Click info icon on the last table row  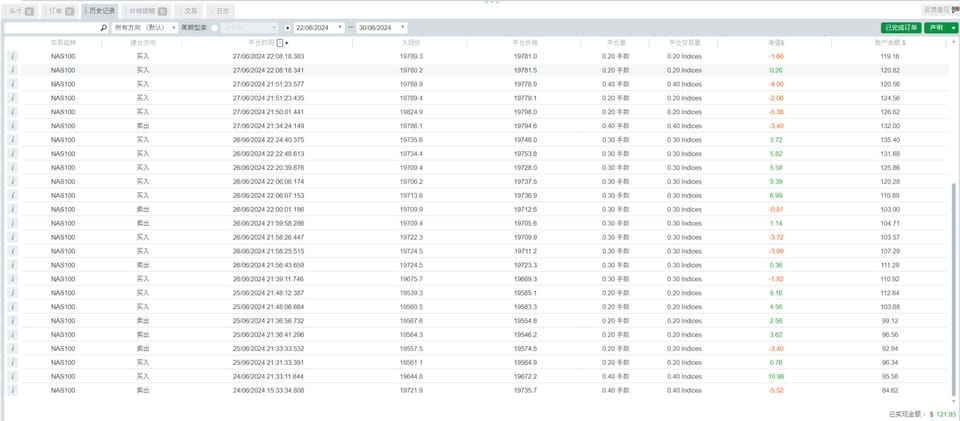tap(13, 390)
